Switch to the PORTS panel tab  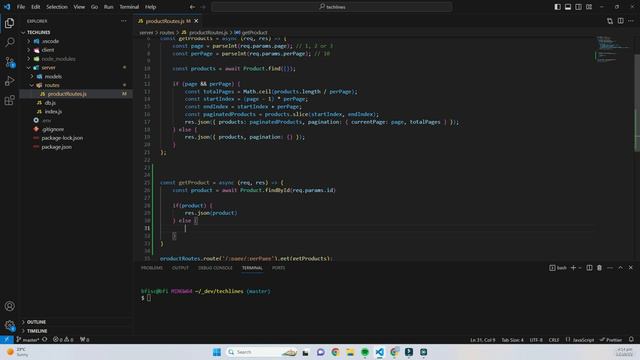(x=278, y=268)
